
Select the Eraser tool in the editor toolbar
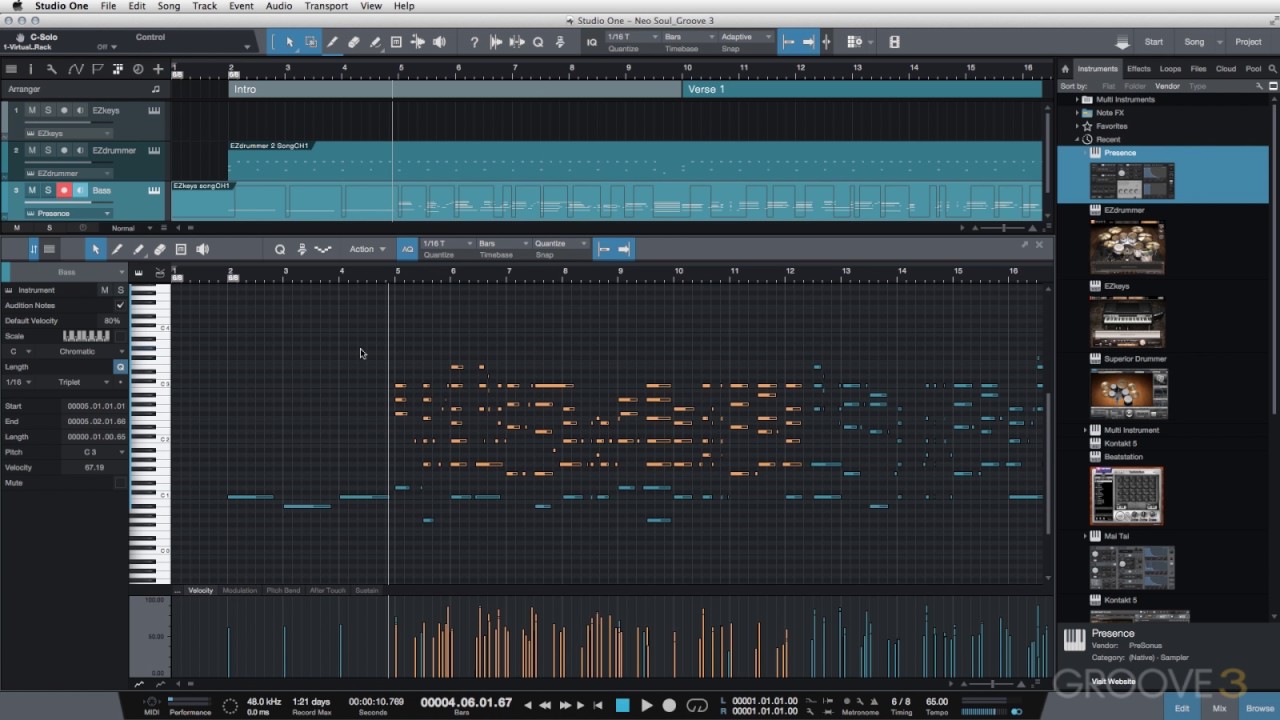click(159, 249)
